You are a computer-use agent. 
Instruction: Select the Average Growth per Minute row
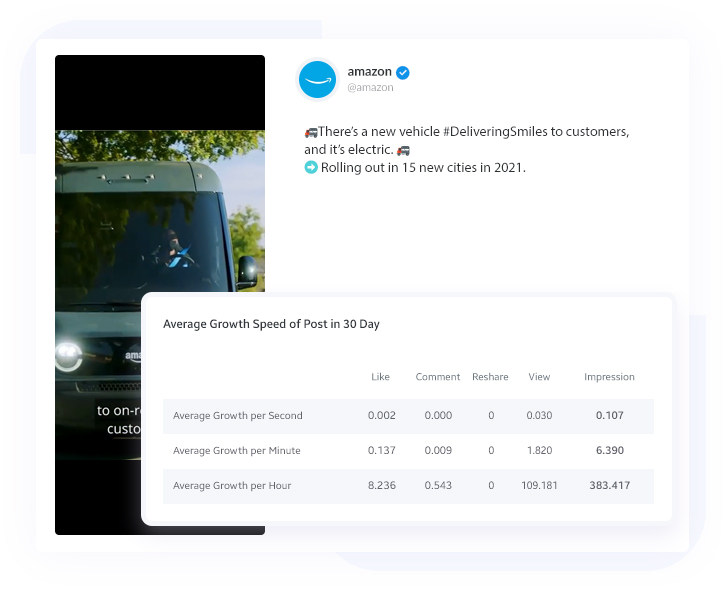tap(408, 451)
